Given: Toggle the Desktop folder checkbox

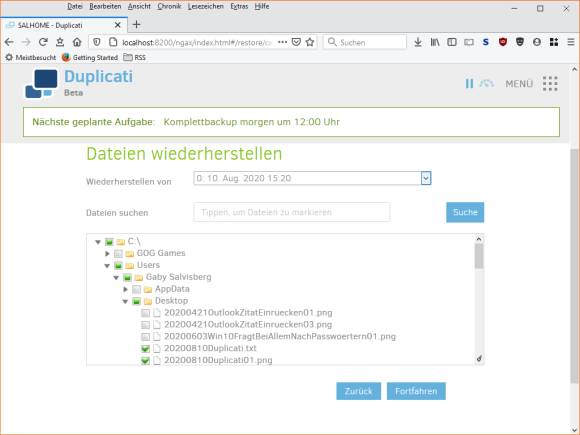Looking at the screenshot, I should pyautogui.click(x=136, y=301).
